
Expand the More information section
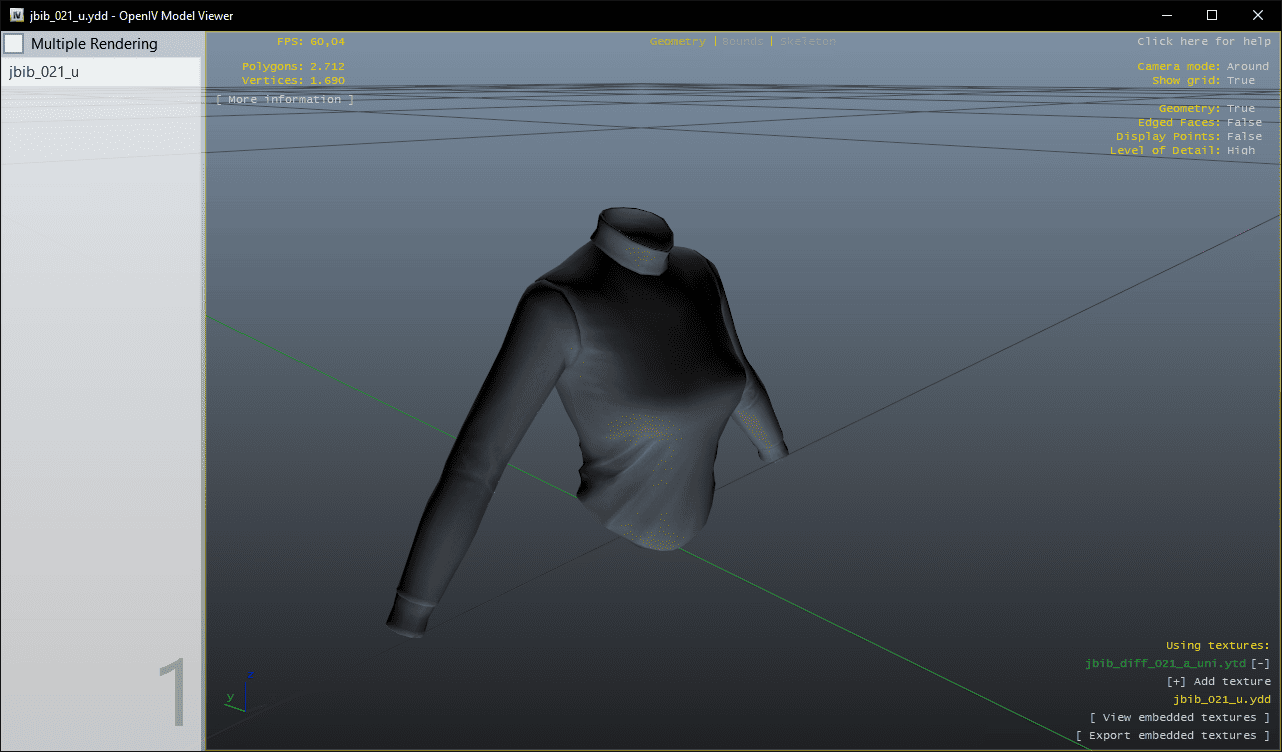click(x=285, y=100)
